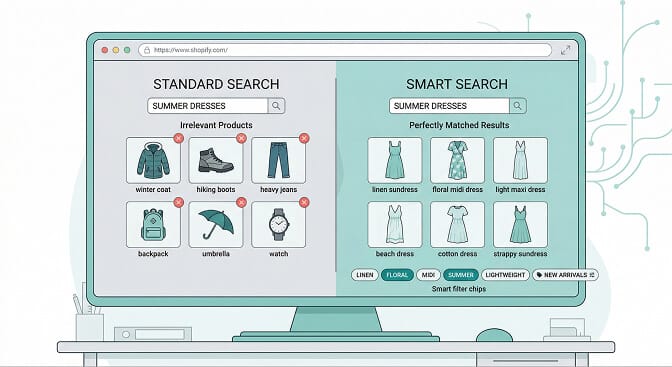The image size is (672, 367).
Task: Click the 'STANDARD SEARCH' heading
Action: point(216,84)
